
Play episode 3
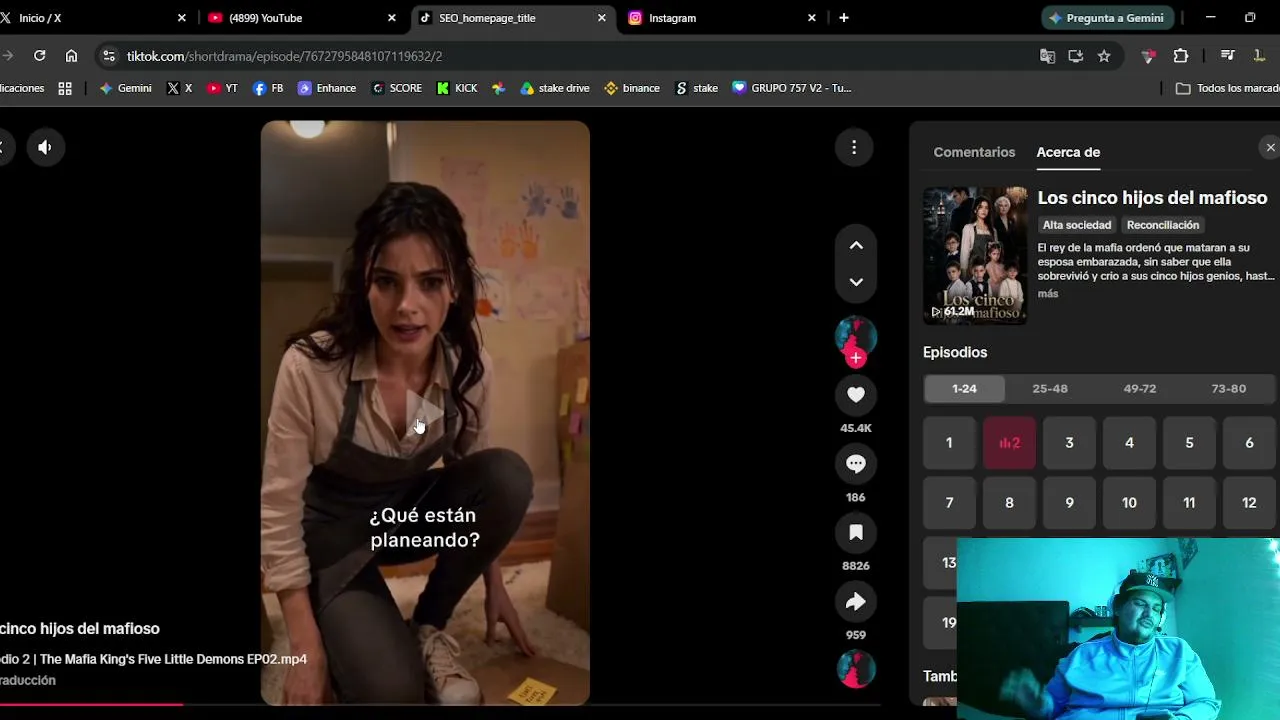tap(1069, 443)
